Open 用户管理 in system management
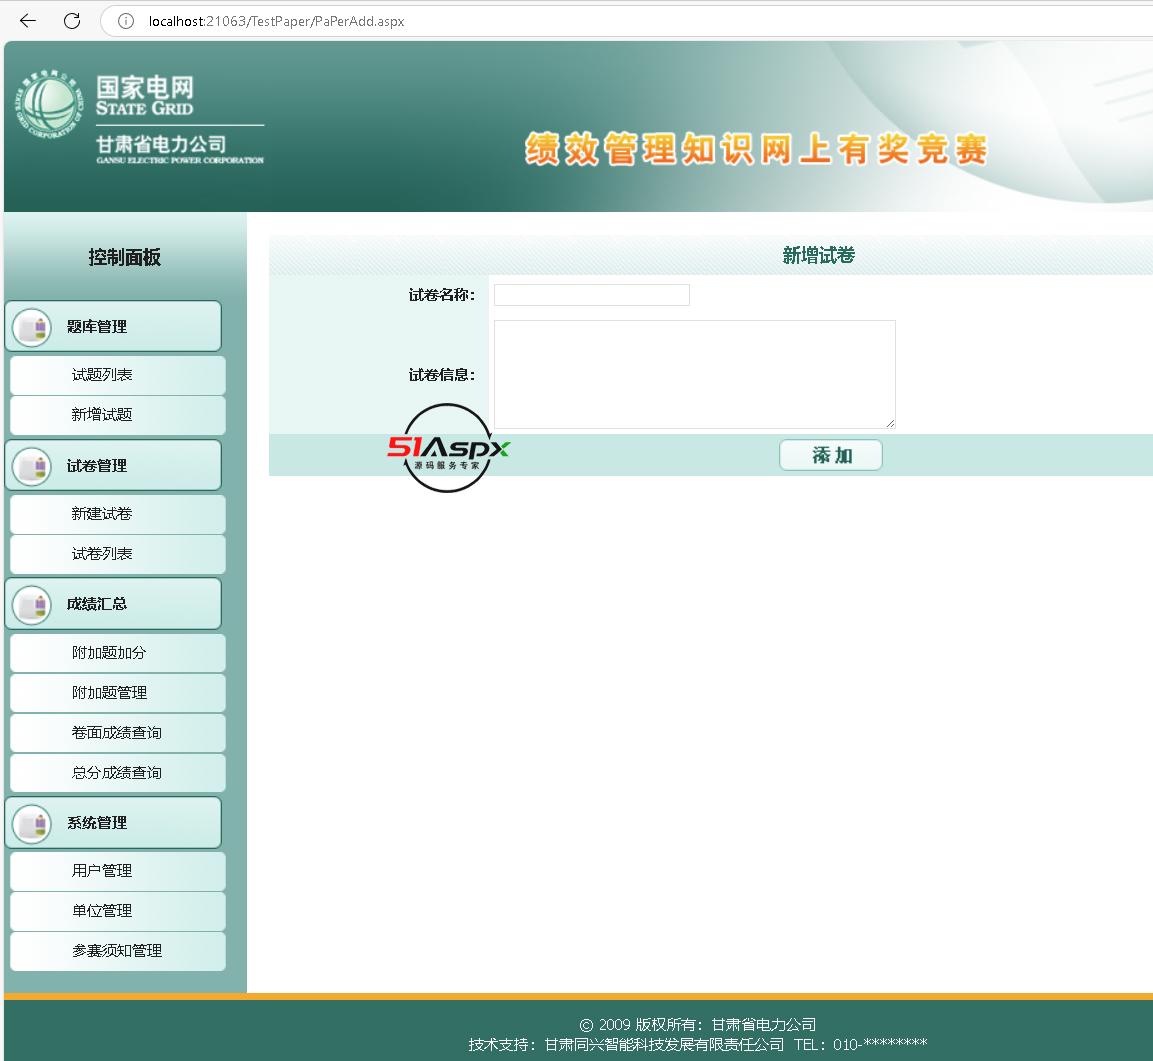The image size is (1153, 1061). (117, 871)
